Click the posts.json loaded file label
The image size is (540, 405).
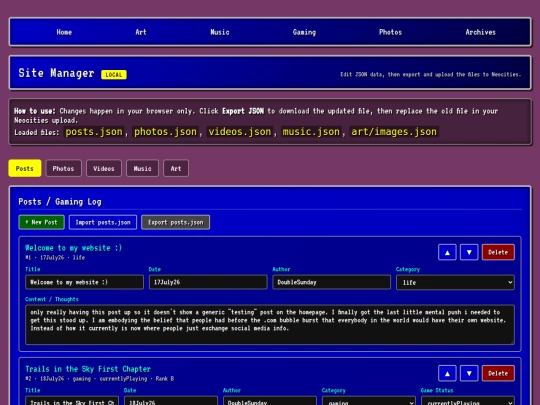coord(94,132)
